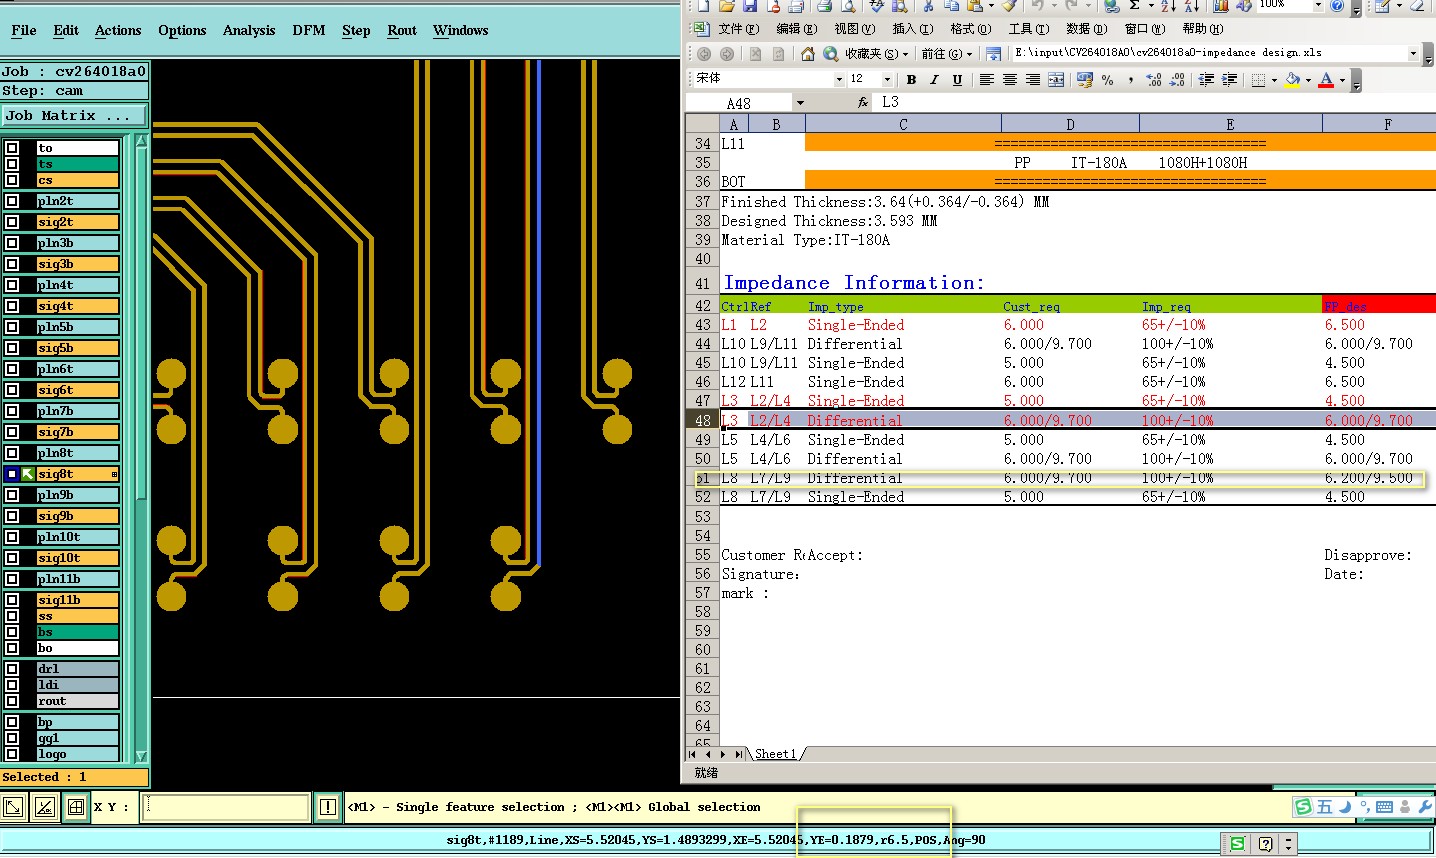Click the exclamation mark icon beside XY field
Viewport: 1436px width, 858px height.
[x=328, y=807]
